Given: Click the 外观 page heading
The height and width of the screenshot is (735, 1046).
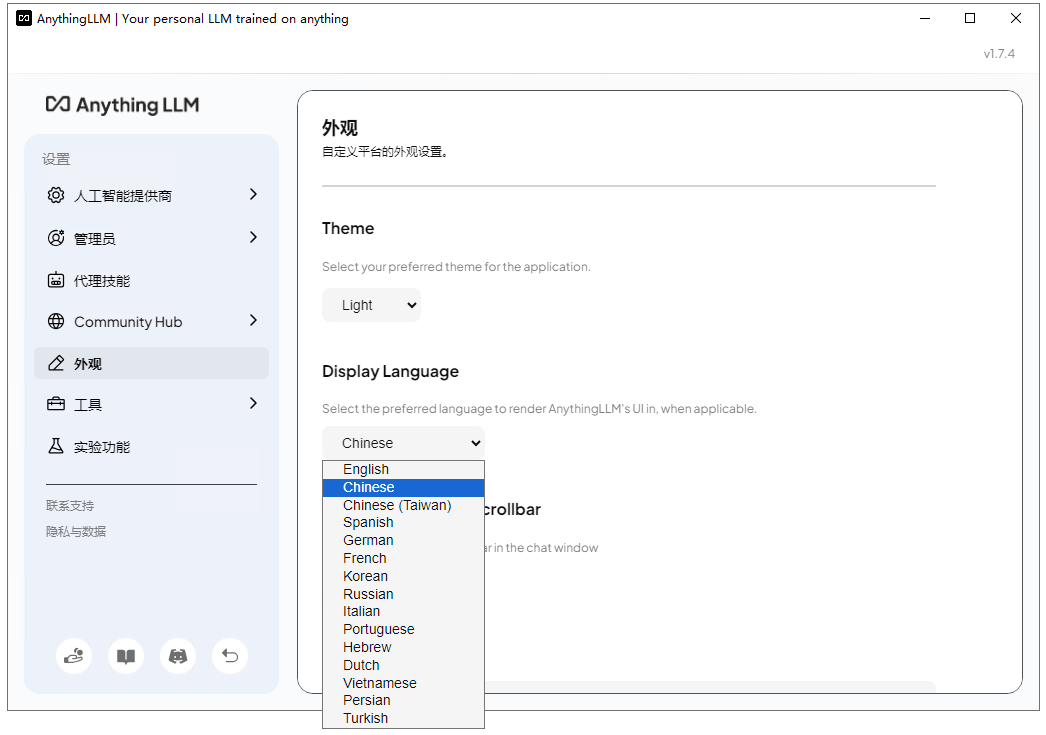Looking at the screenshot, I should point(340,127).
